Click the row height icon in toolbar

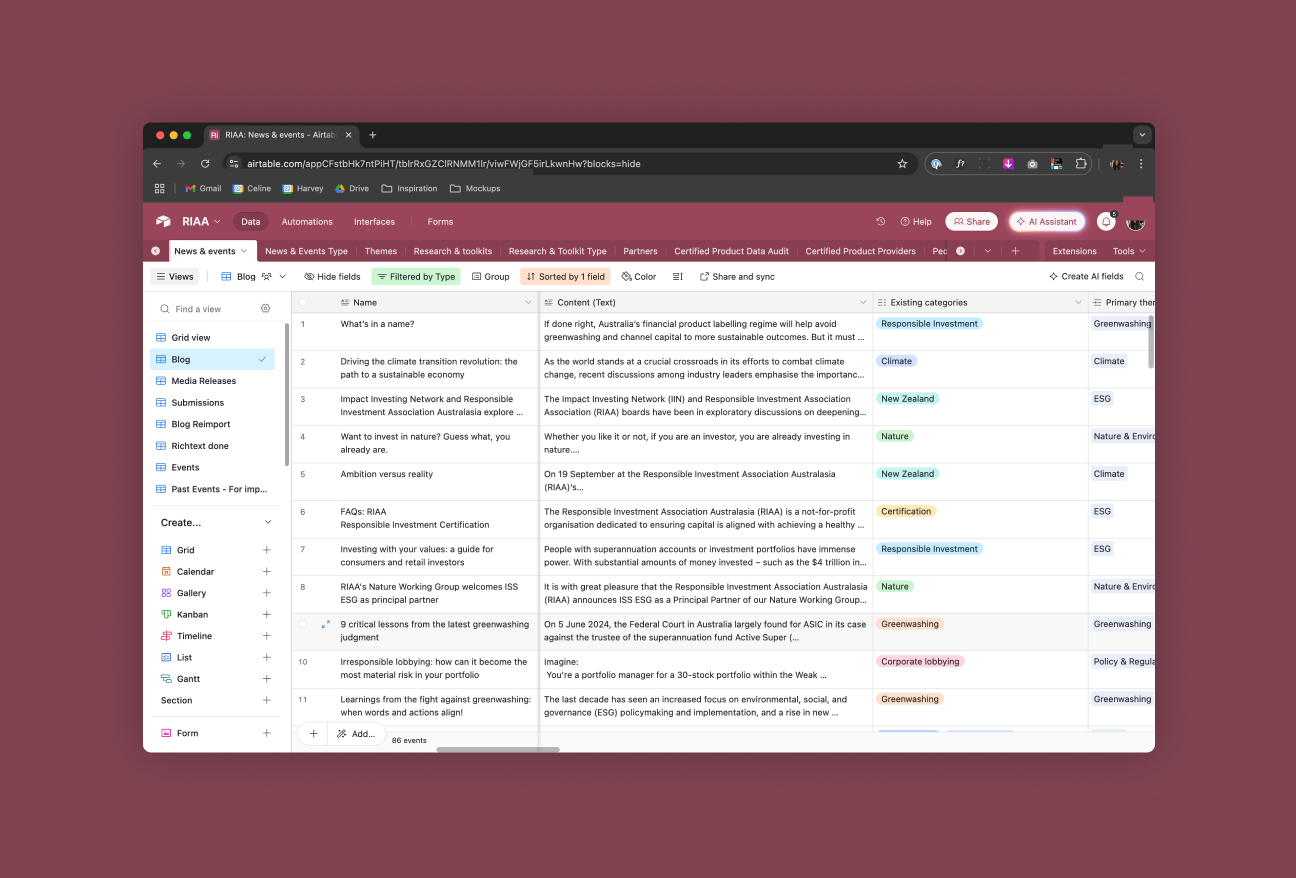(x=678, y=277)
